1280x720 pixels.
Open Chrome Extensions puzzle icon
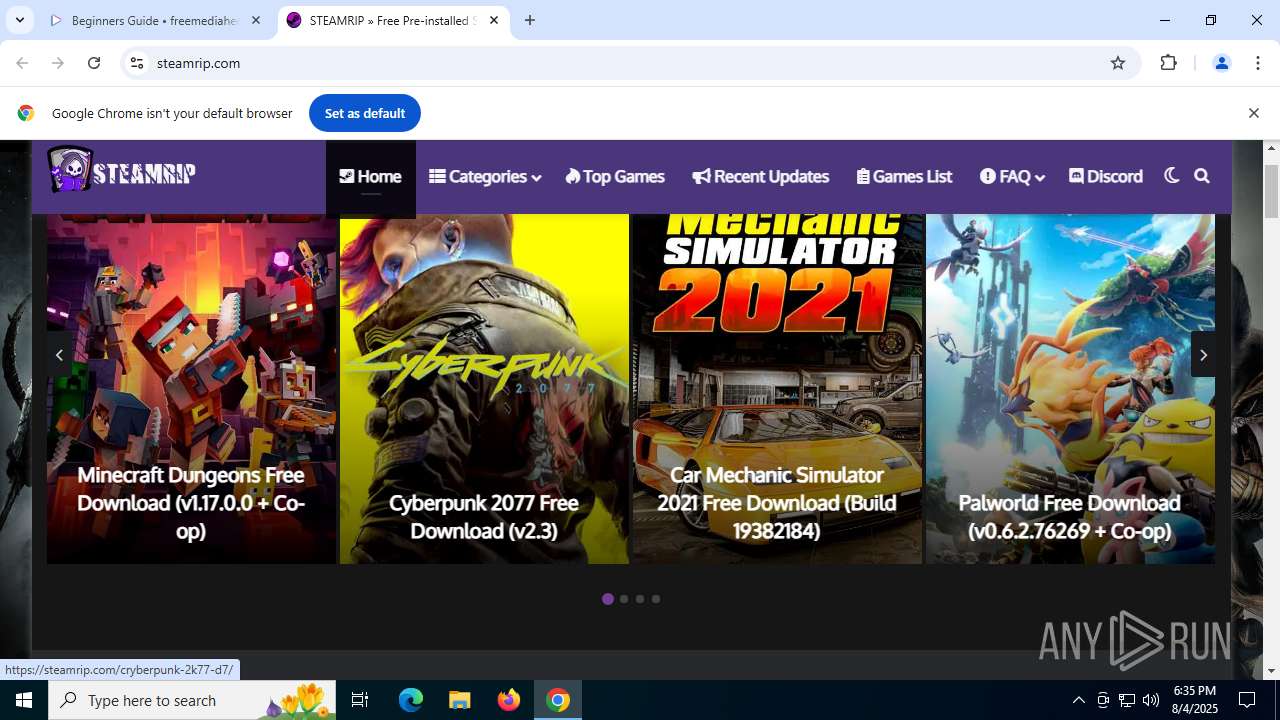(1169, 63)
